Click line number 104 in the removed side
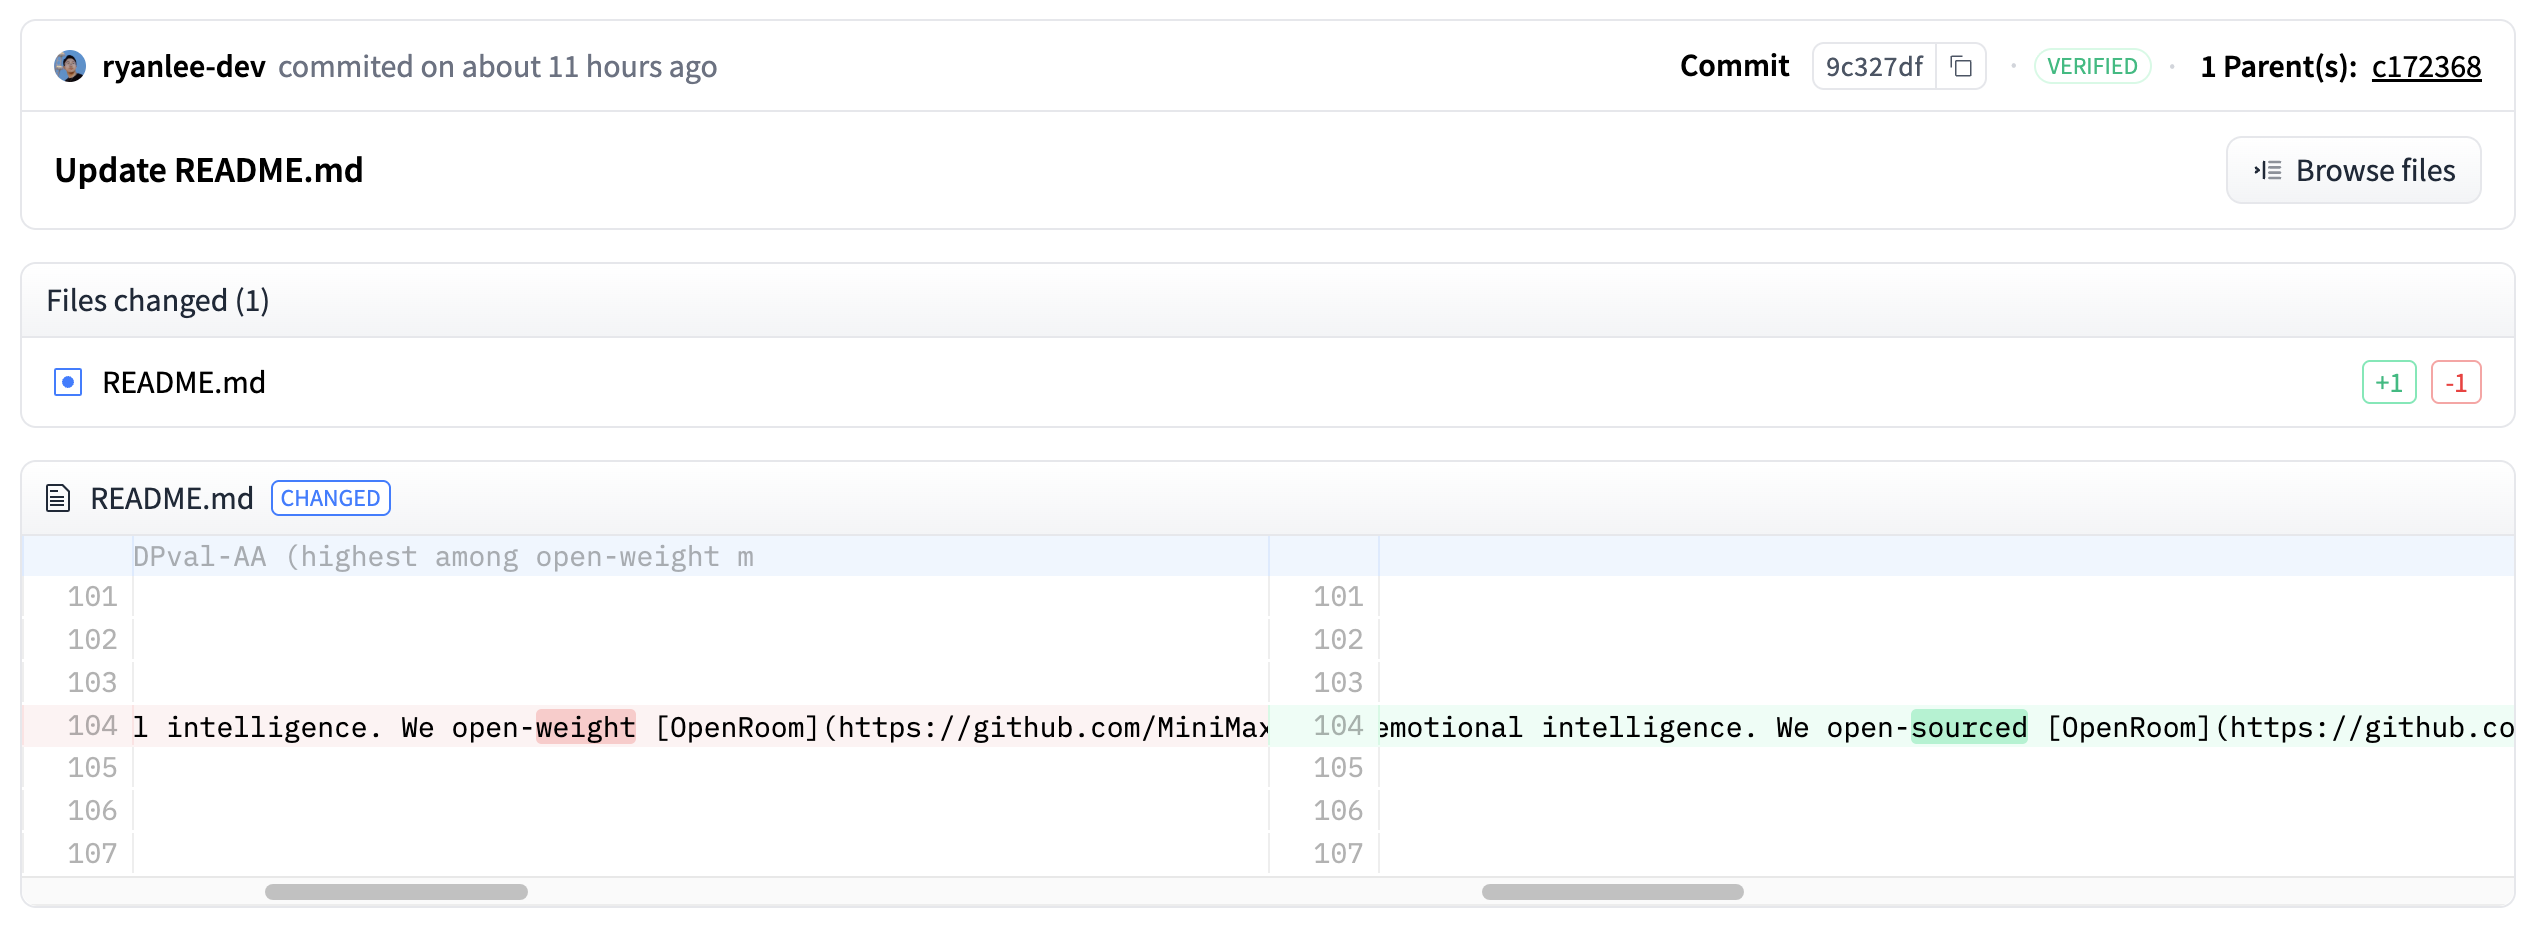This screenshot has width=2544, height=934. tap(92, 726)
